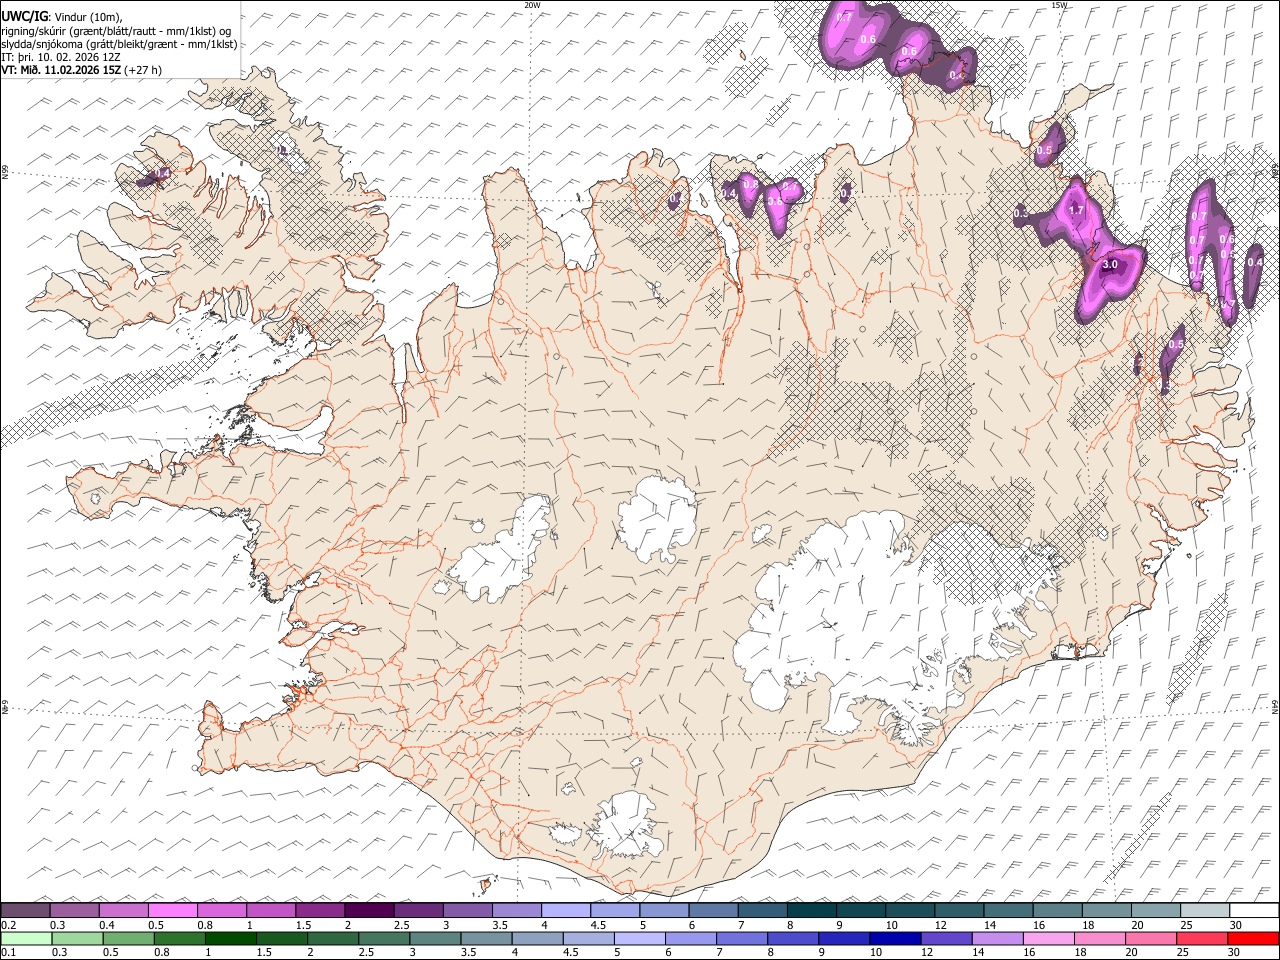1280x960 pixels.
Task: Click the '14' number under the upper legend bar
Action: pyautogui.click(x=990, y=925)
